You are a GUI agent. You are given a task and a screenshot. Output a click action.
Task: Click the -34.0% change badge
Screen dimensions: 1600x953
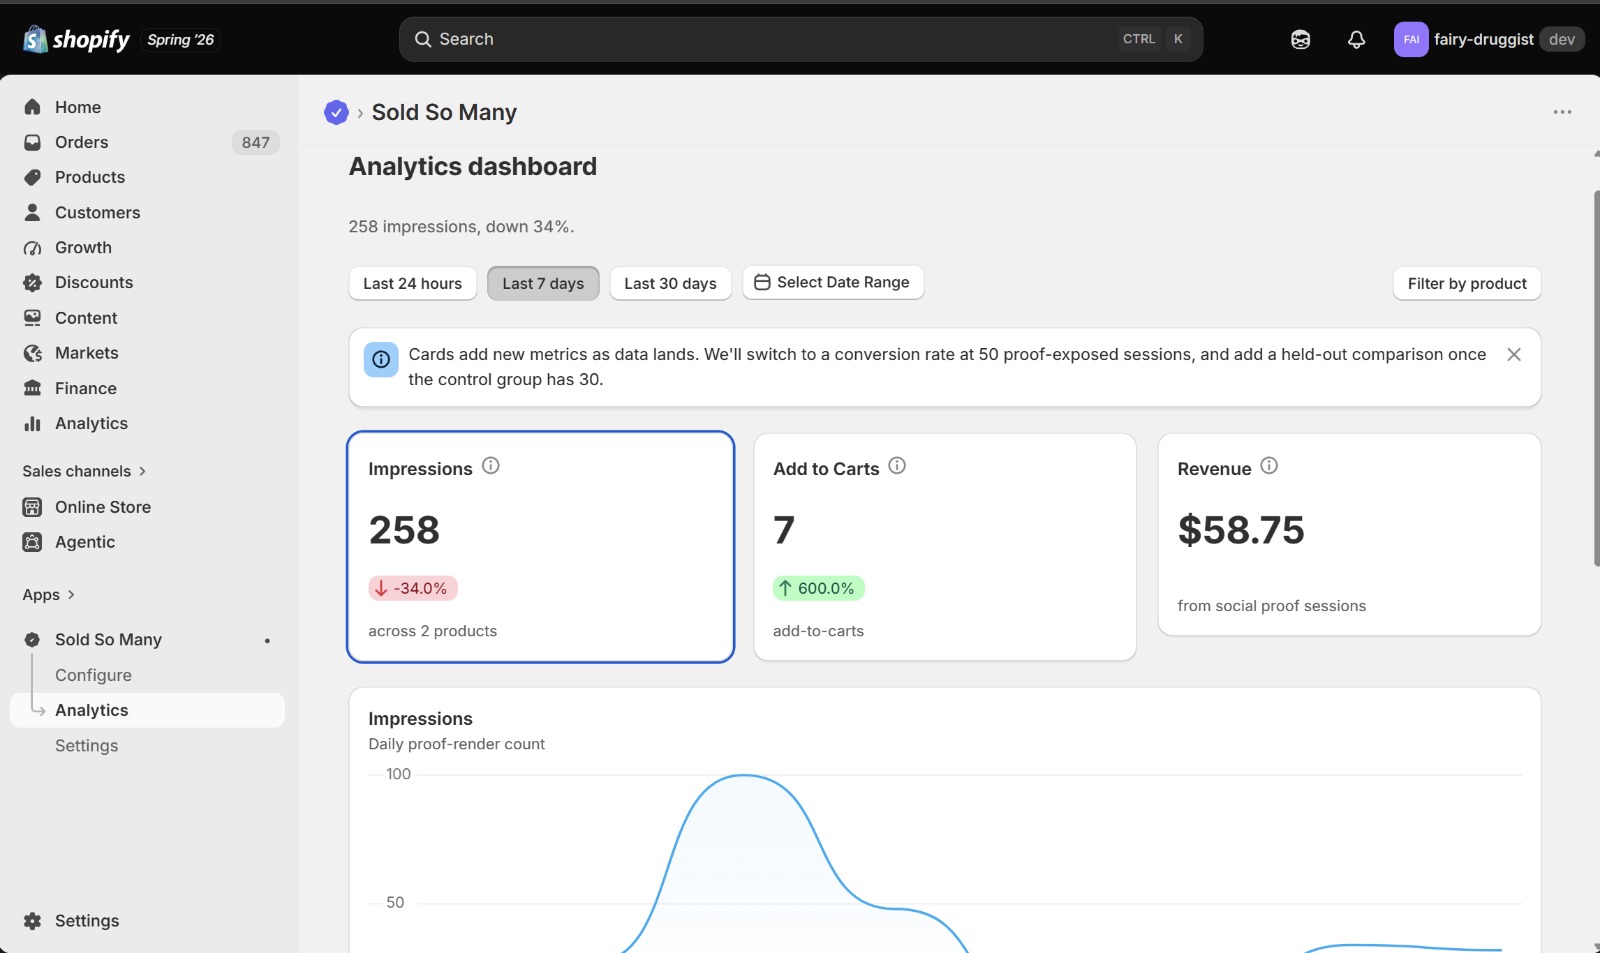coord(413,588)
